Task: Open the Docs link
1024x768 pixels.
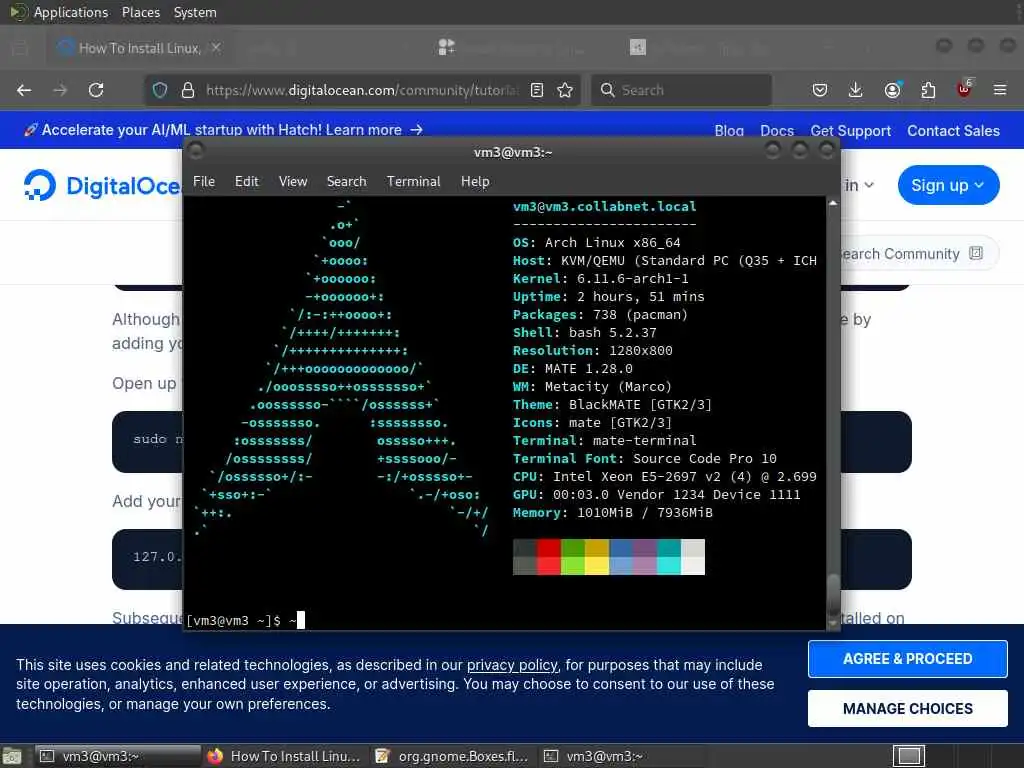Action: click(776, 131)
